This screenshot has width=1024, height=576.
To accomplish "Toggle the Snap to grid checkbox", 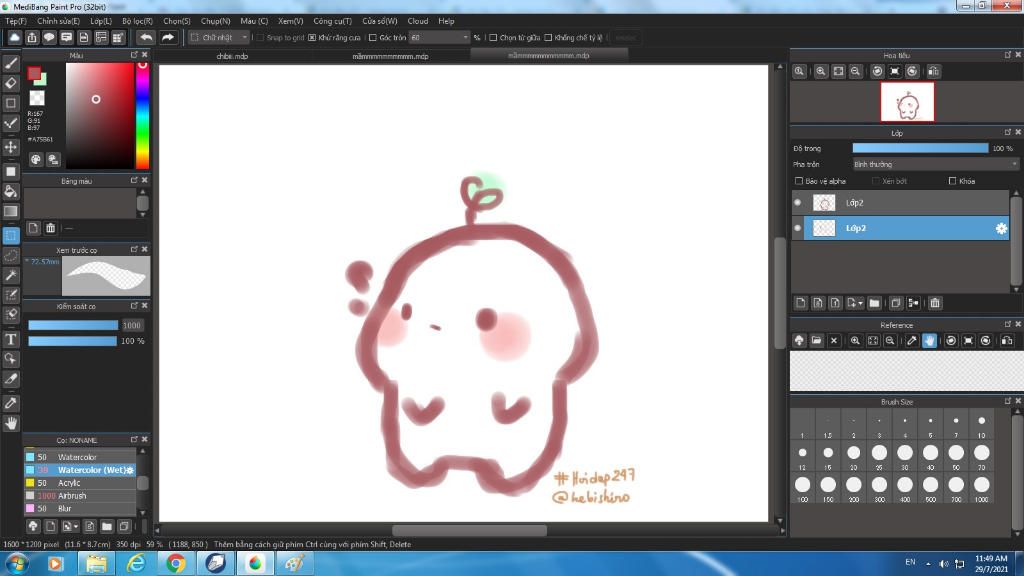I will [x=260, y=38].
